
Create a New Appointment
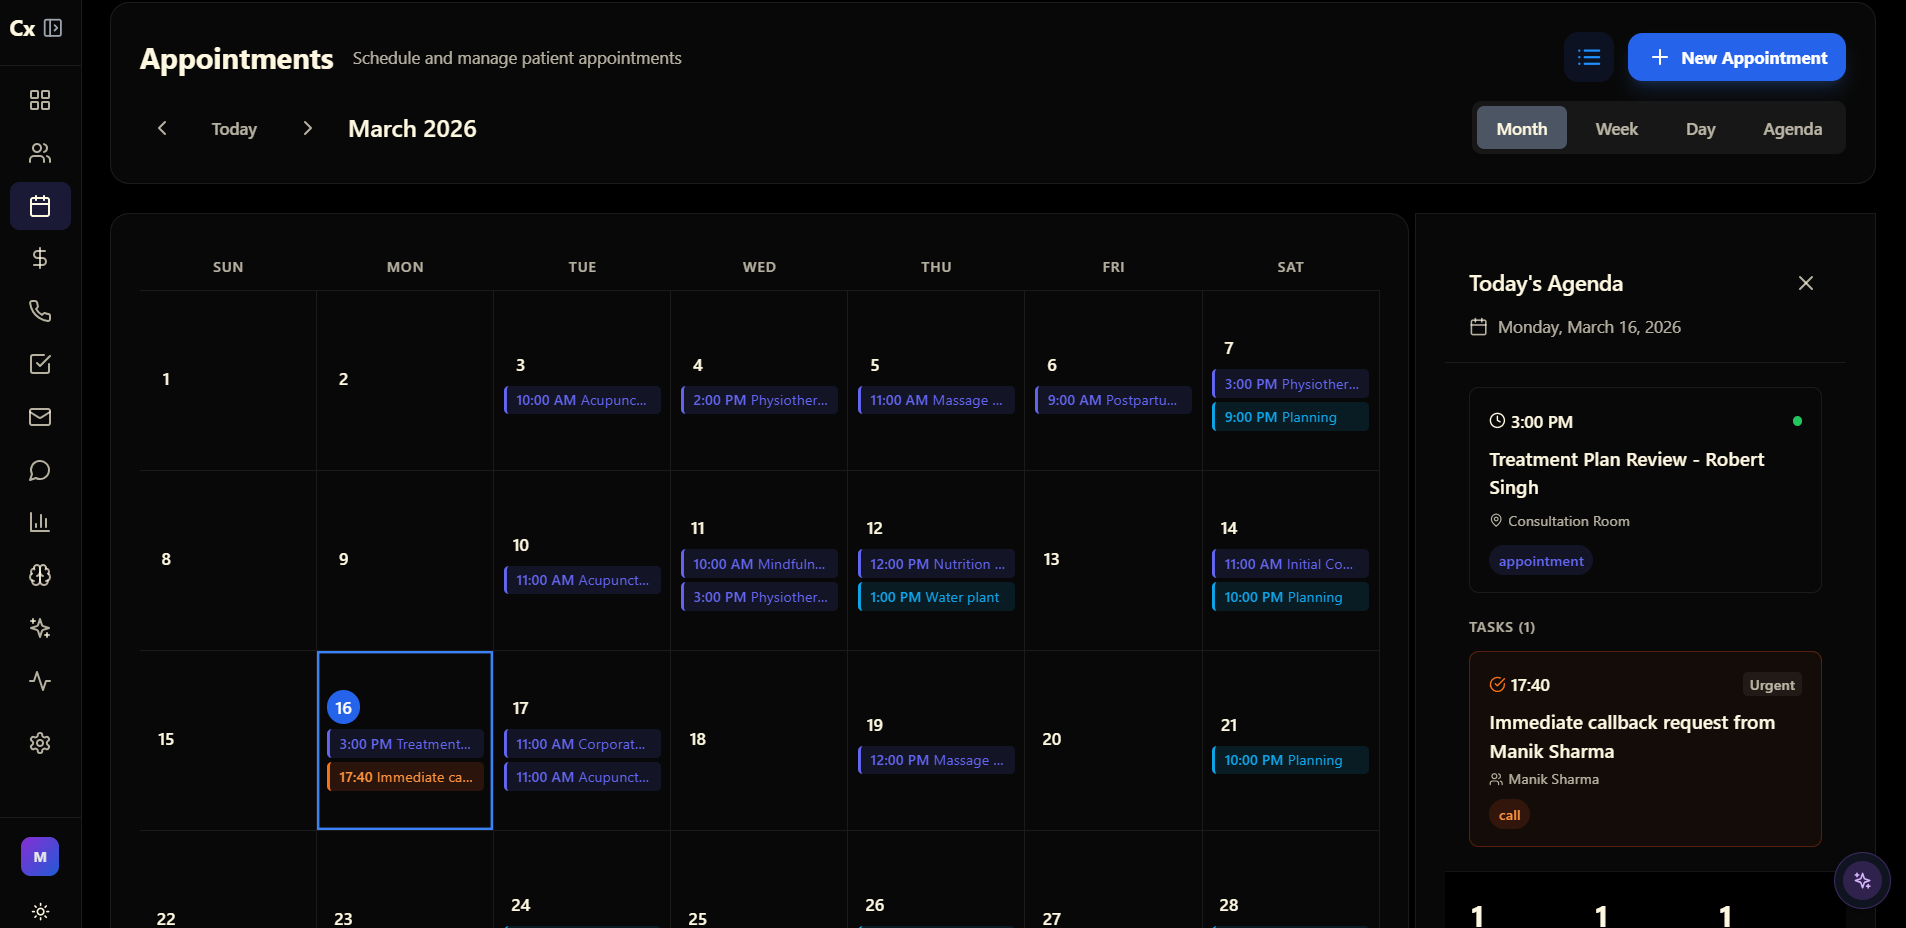point(1735,57)
